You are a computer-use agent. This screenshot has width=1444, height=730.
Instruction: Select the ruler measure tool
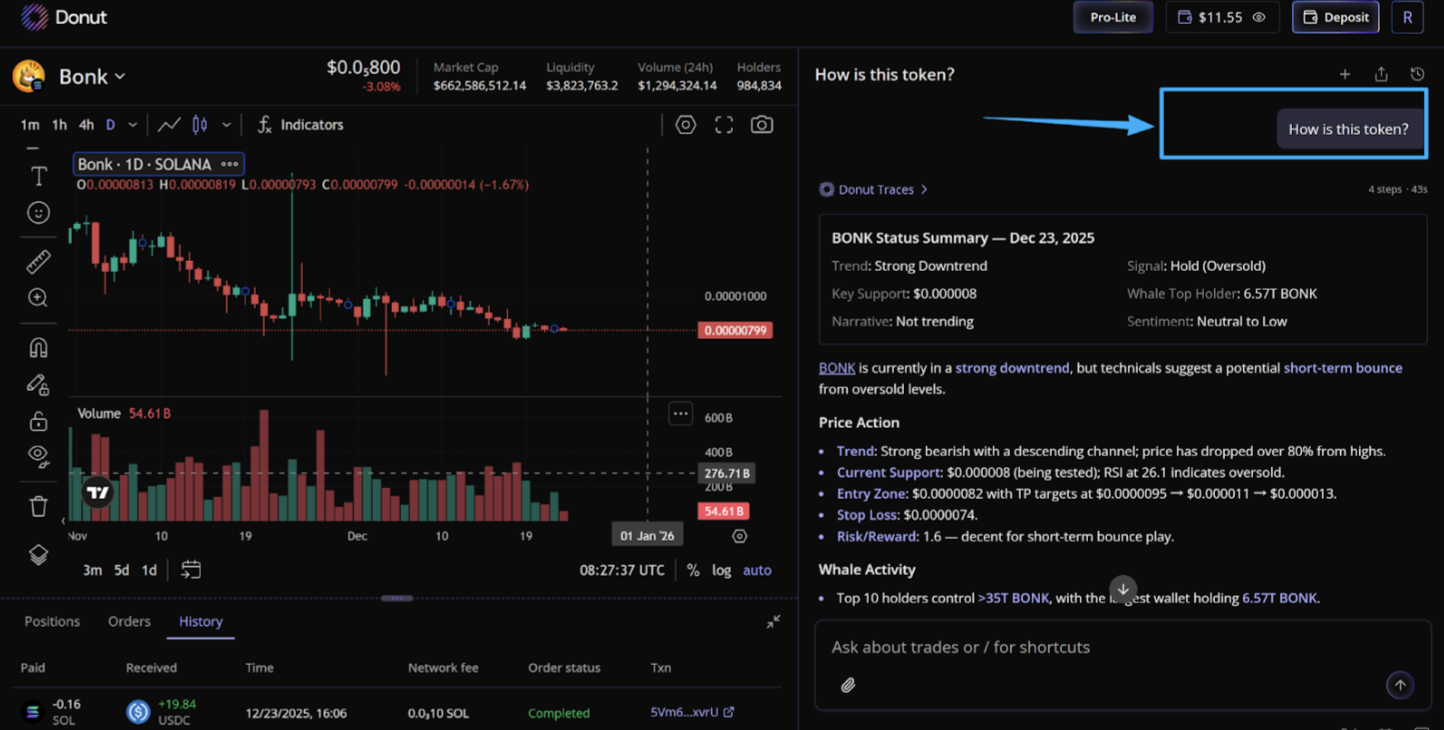point(38,262)
